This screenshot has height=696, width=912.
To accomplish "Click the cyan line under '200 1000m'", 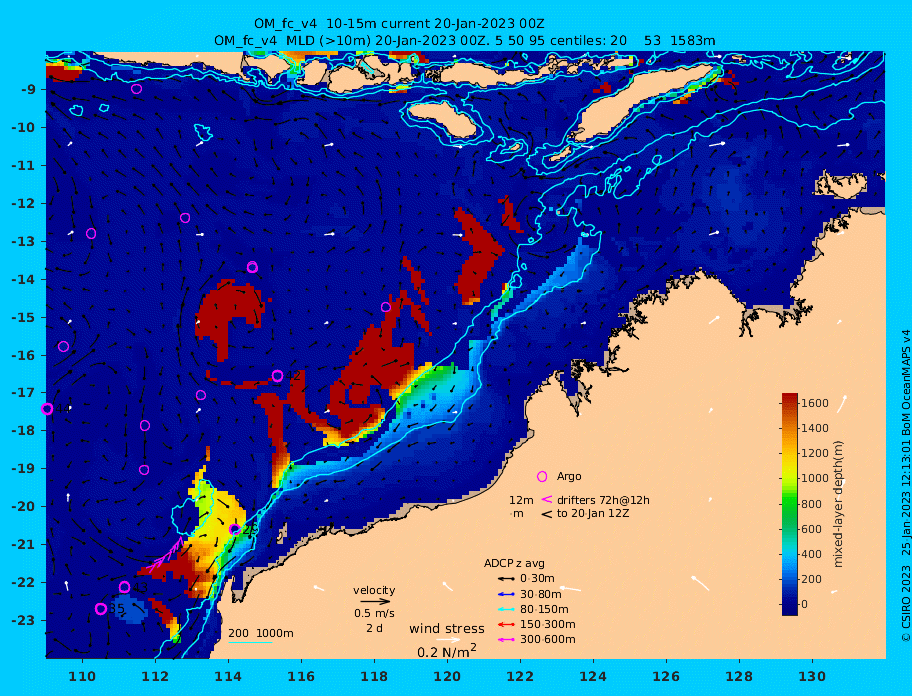I will [x=250, y=642].
